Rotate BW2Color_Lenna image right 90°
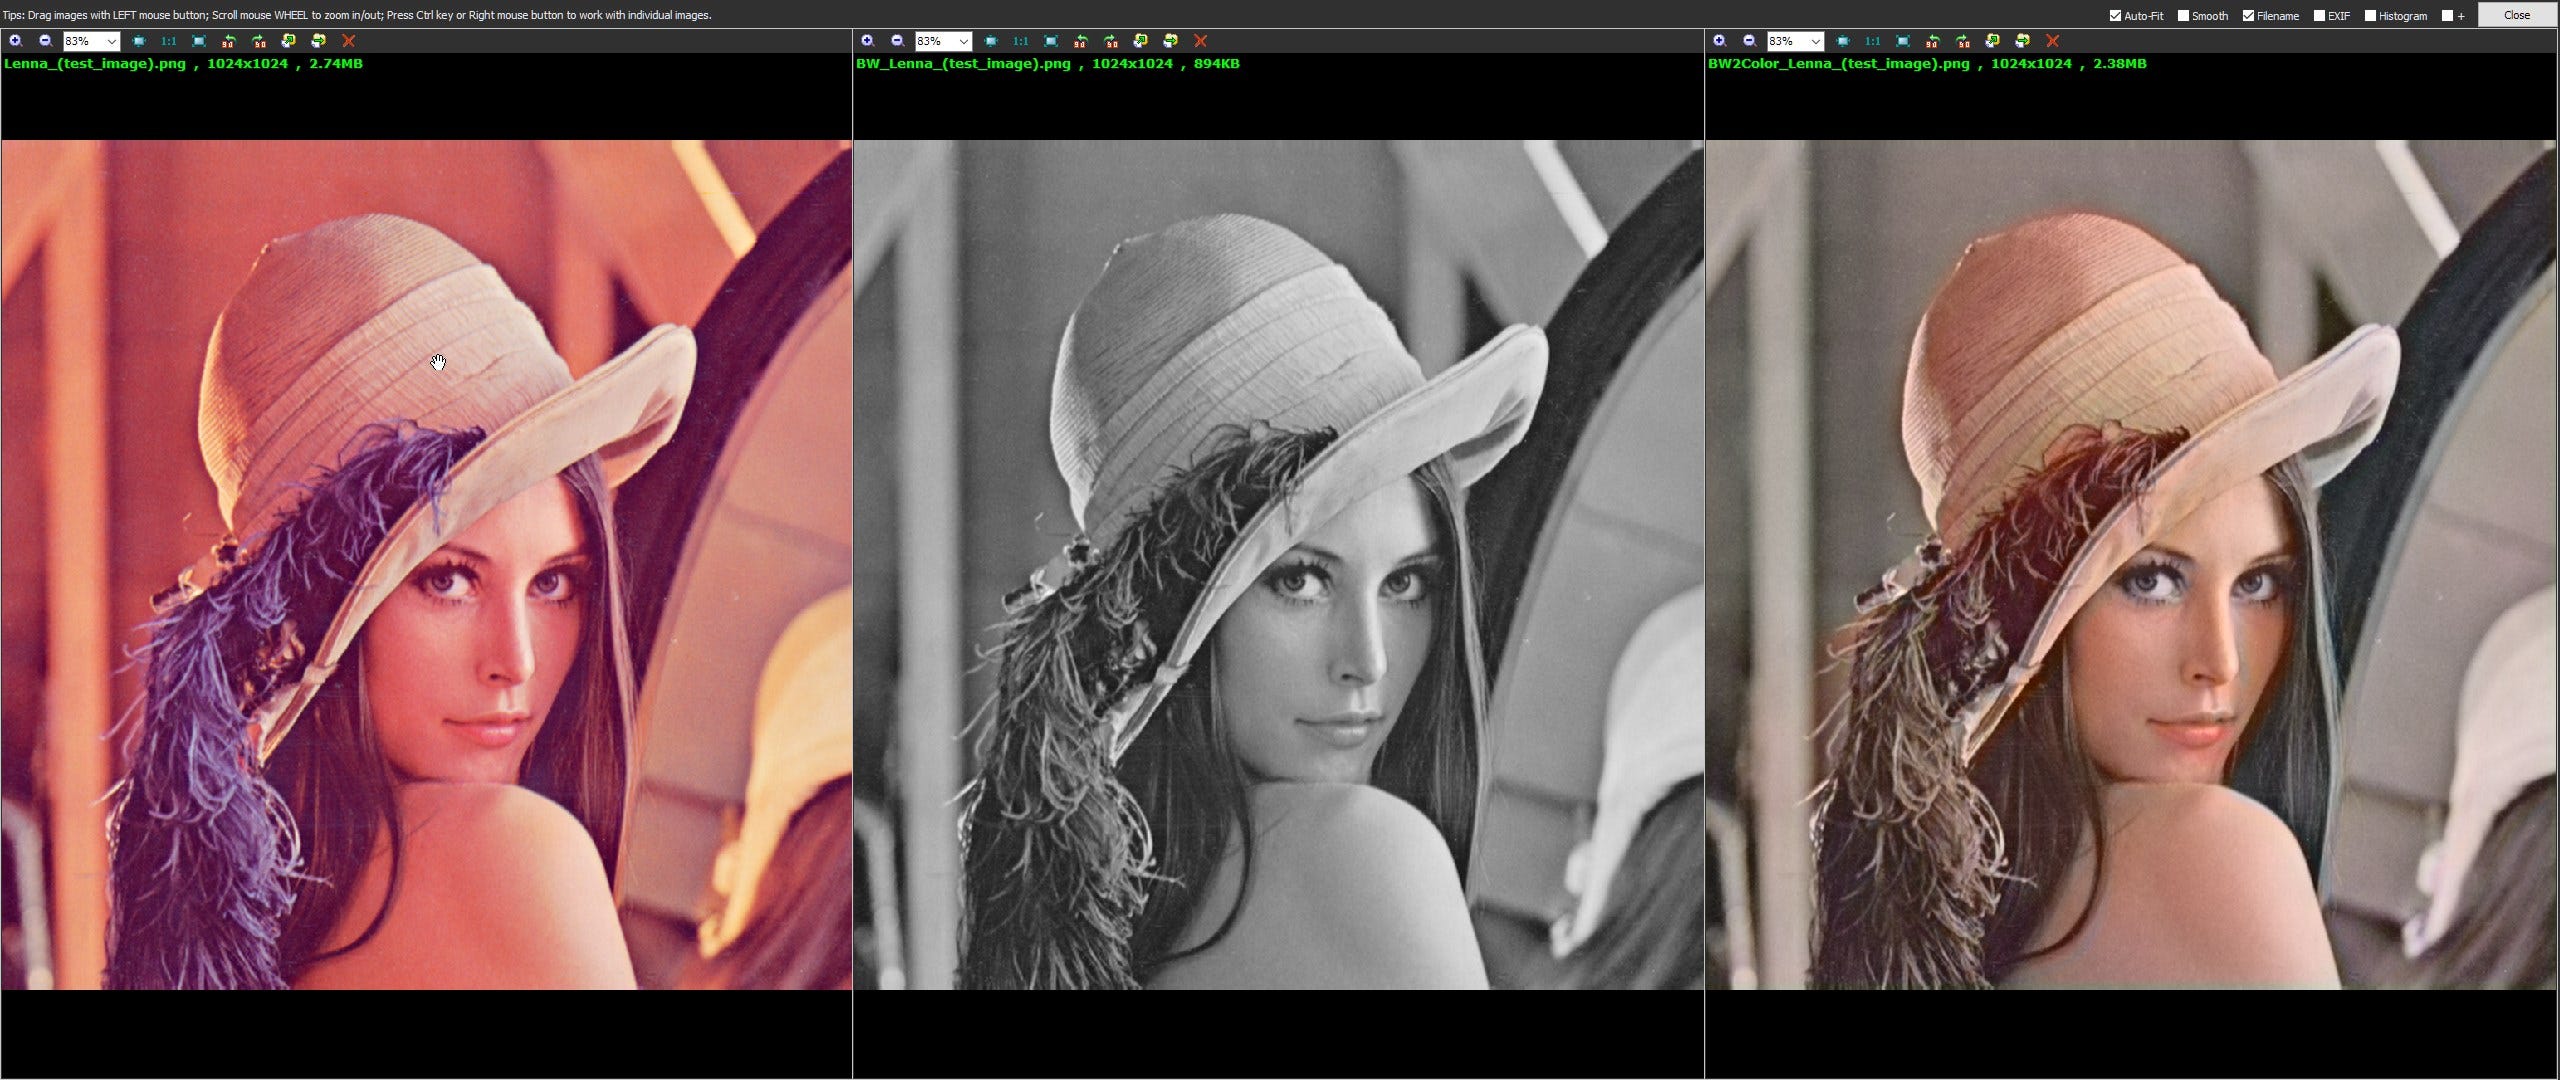This screenshot has width=2560, height=1080. click(x=1963, y=41)
